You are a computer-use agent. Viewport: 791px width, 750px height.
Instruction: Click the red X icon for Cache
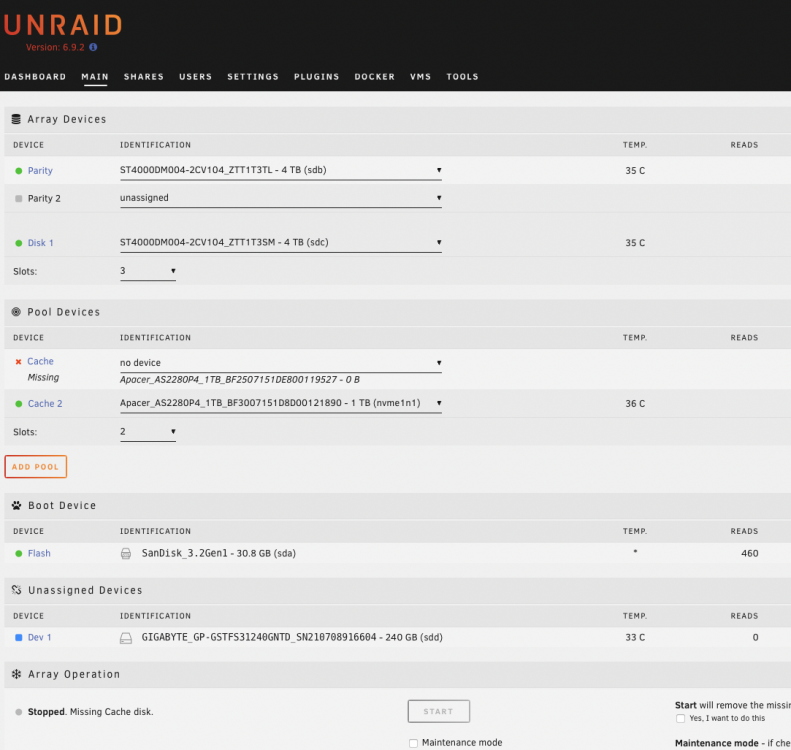[x=19, y=362]
